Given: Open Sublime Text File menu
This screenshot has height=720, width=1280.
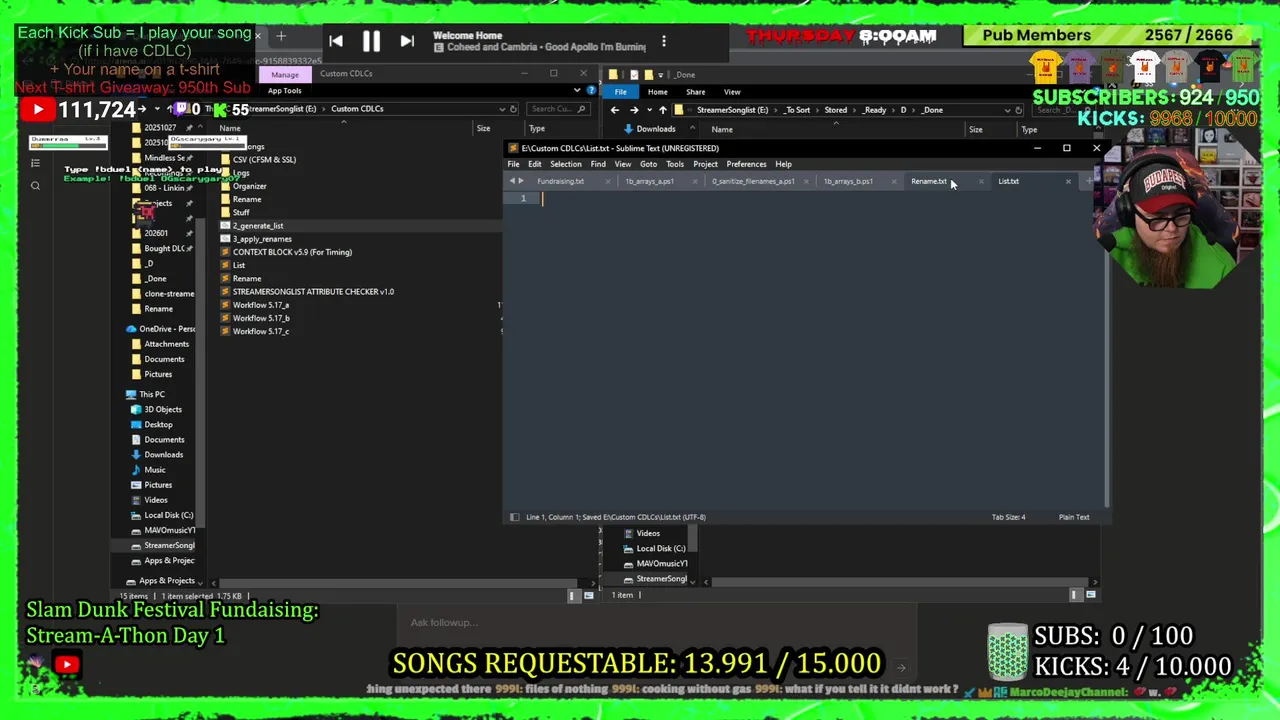Looking at the screenshot, I should click(x=513, y=164).
